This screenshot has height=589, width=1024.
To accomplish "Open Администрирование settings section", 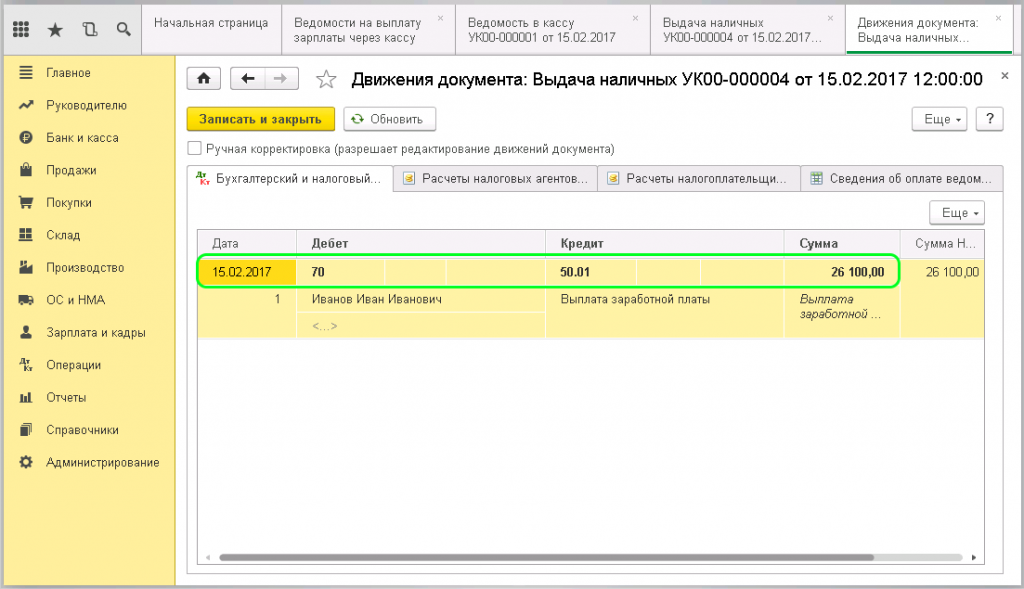I will point(102,462).
